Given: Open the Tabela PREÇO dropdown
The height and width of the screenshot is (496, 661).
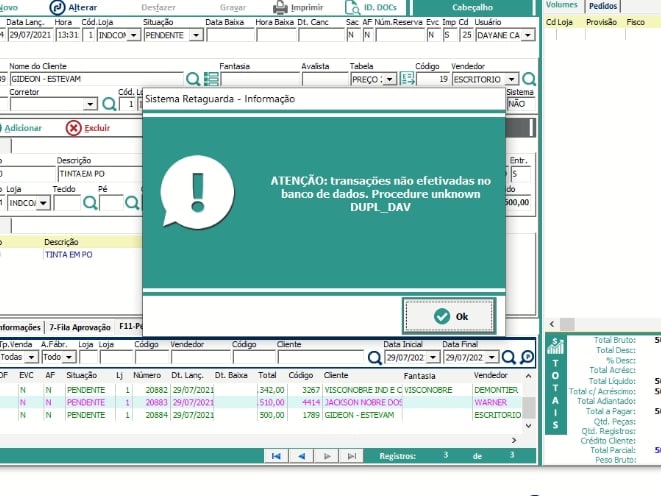Looking at the screenshot, I should point(388,79).
